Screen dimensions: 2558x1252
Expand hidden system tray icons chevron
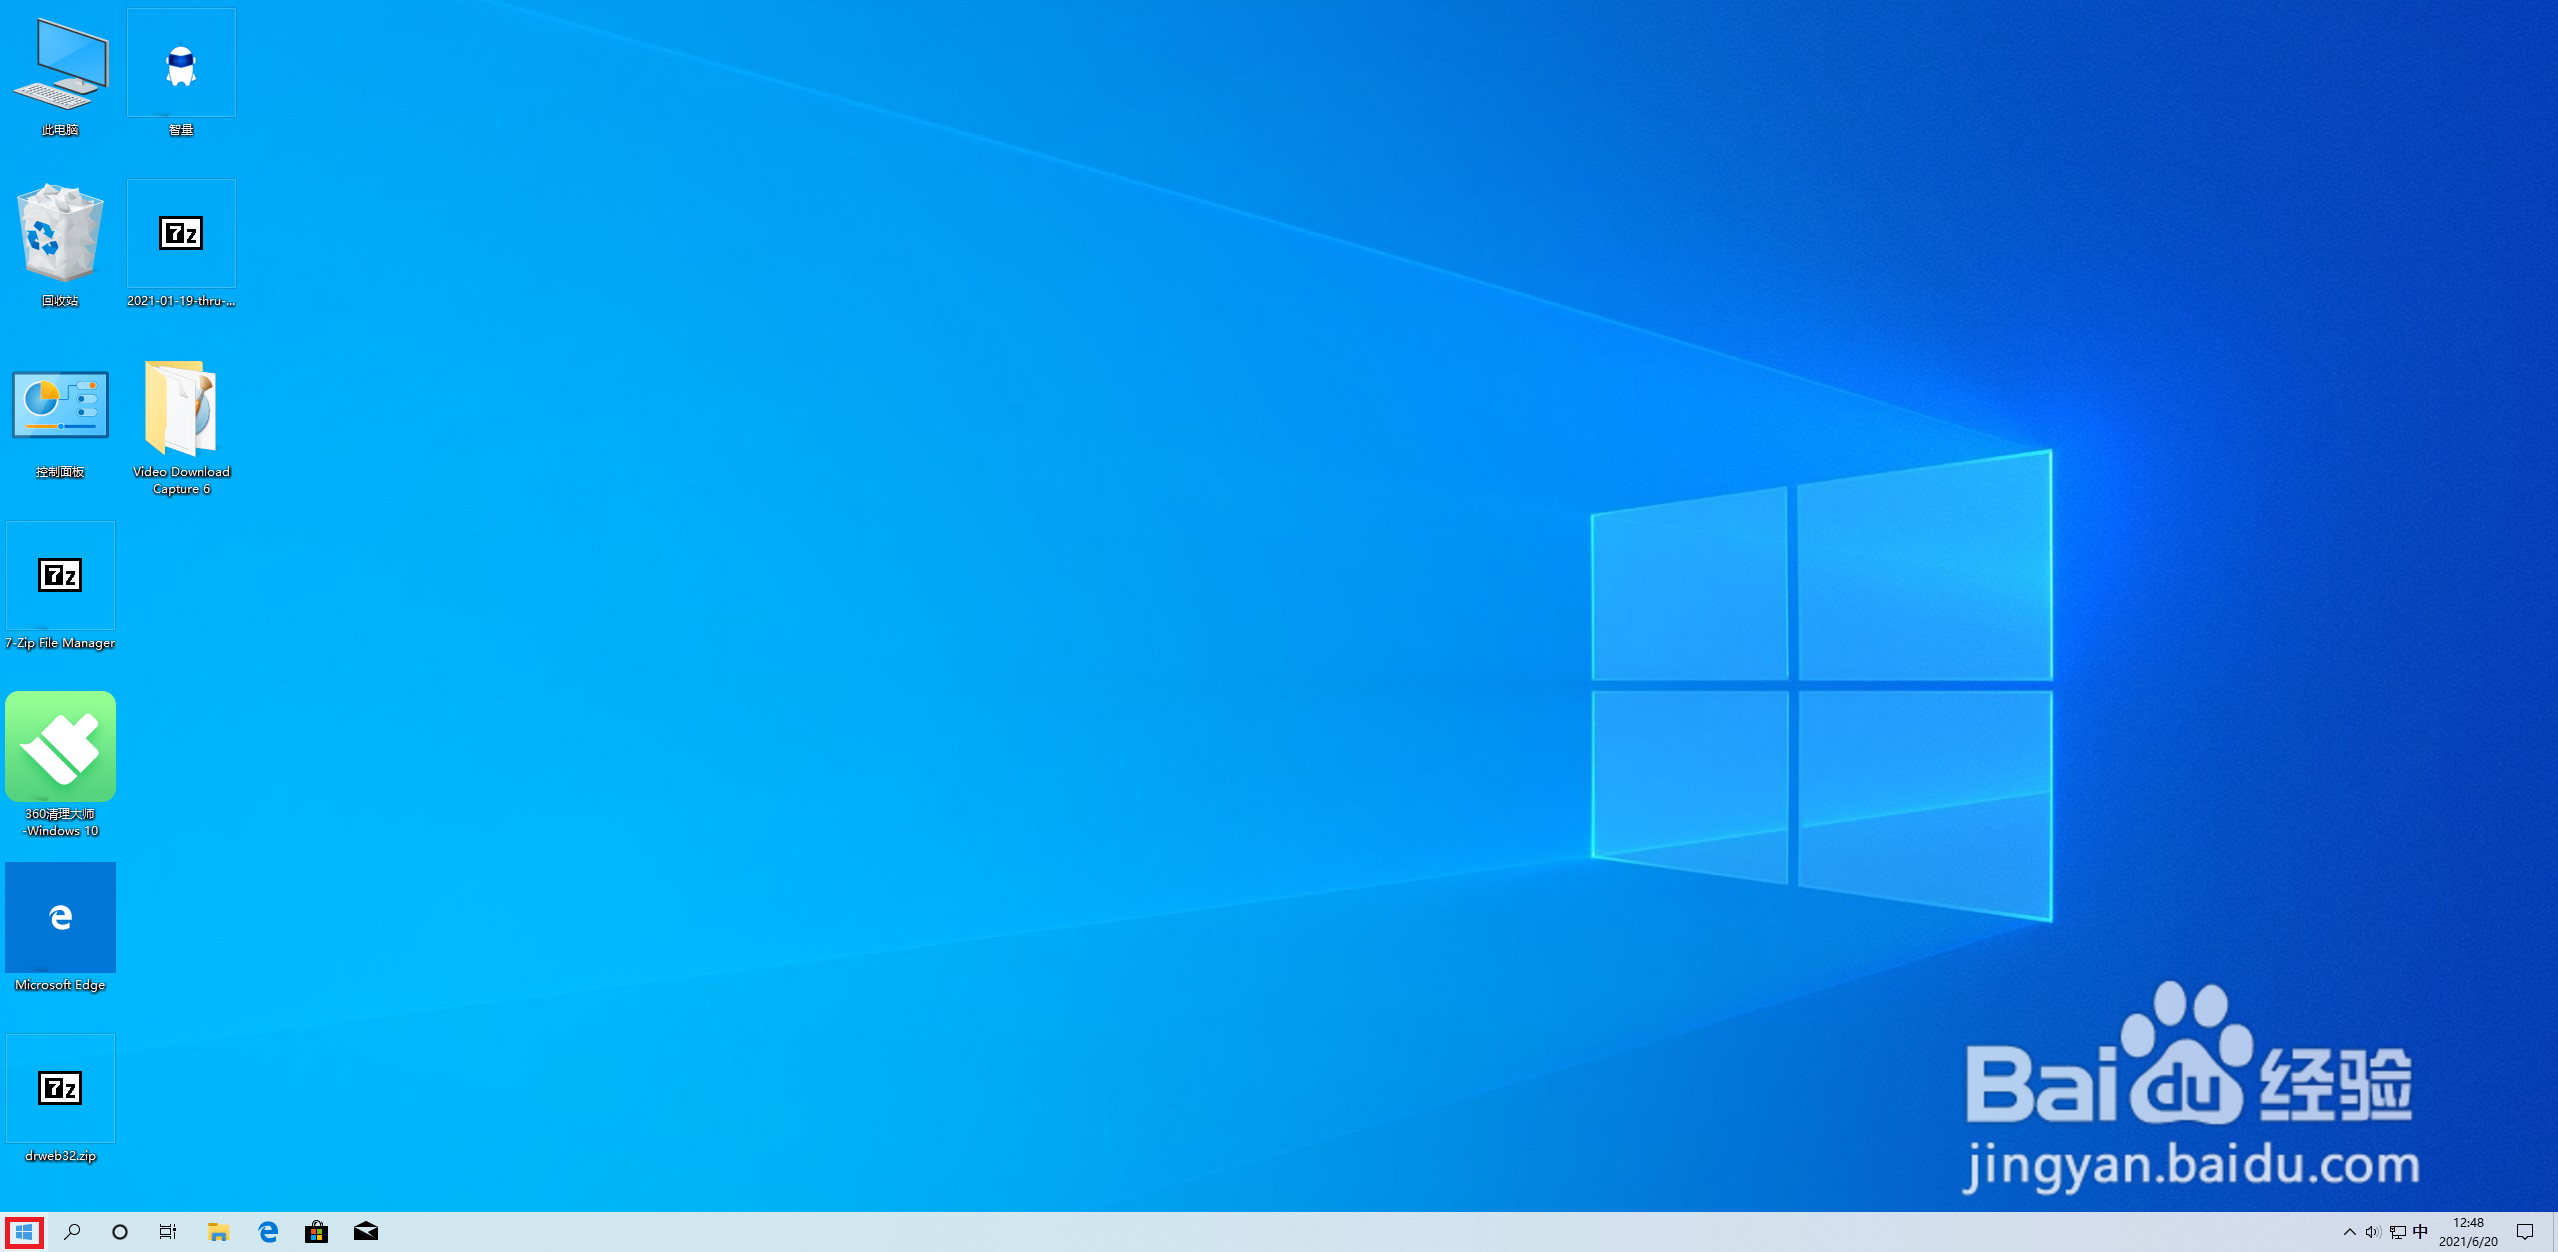pos(2350,1232)
